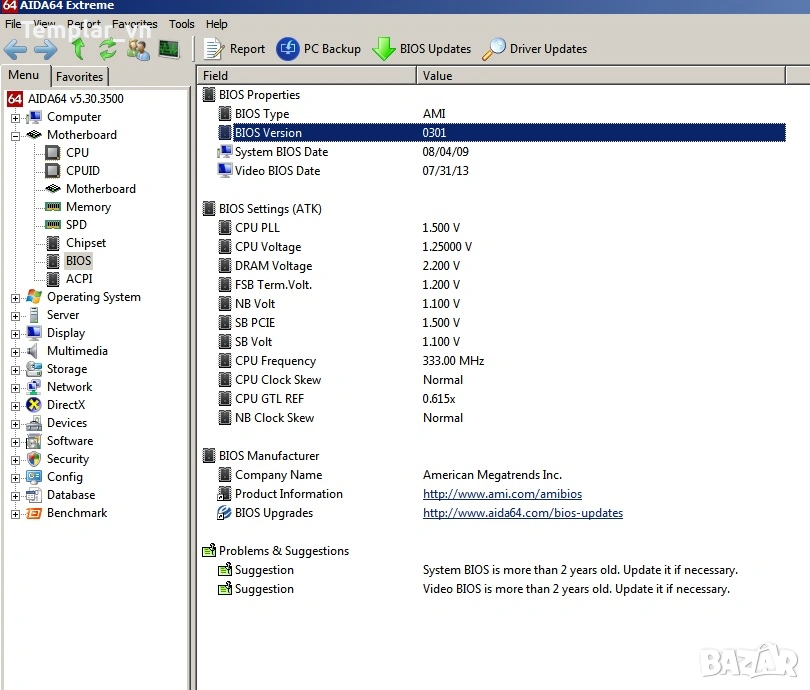The image size is (810, 690).
Task: Click the Forward arrow in the toolbar
Action: [46, 49]
